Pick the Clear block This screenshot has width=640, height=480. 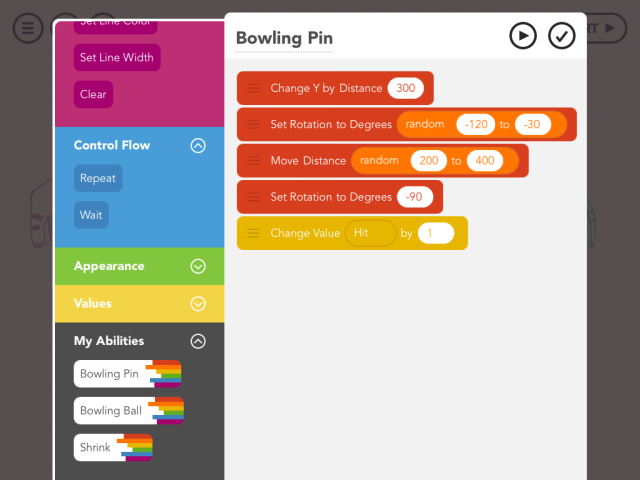click(93, 95)
